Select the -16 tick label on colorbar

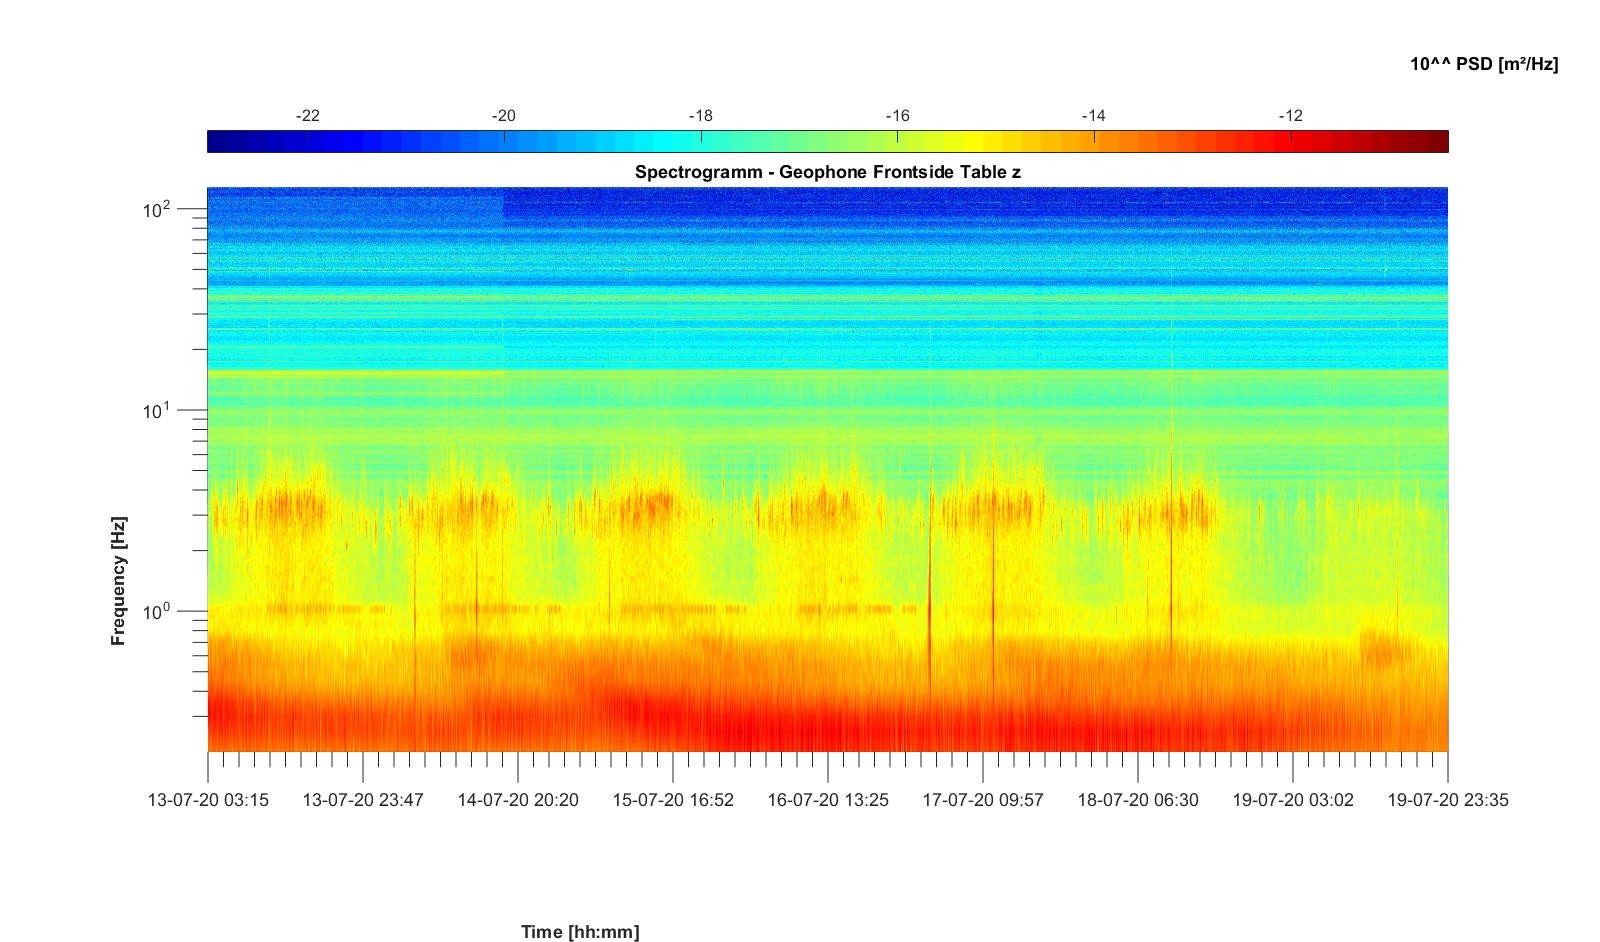pyautogui.click(x=898, y=116)
